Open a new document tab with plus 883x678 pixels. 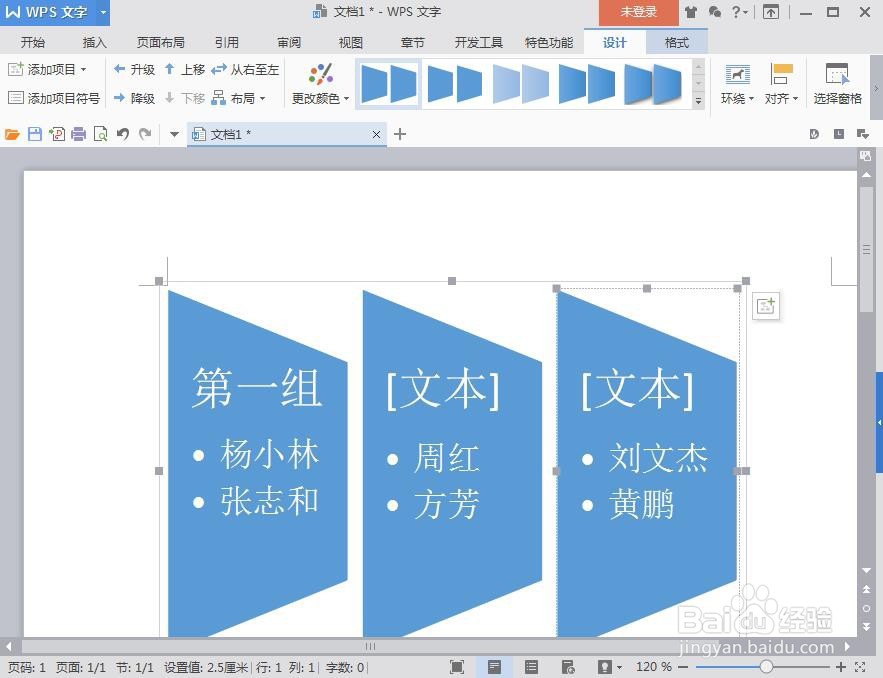[x=400, y=134]
